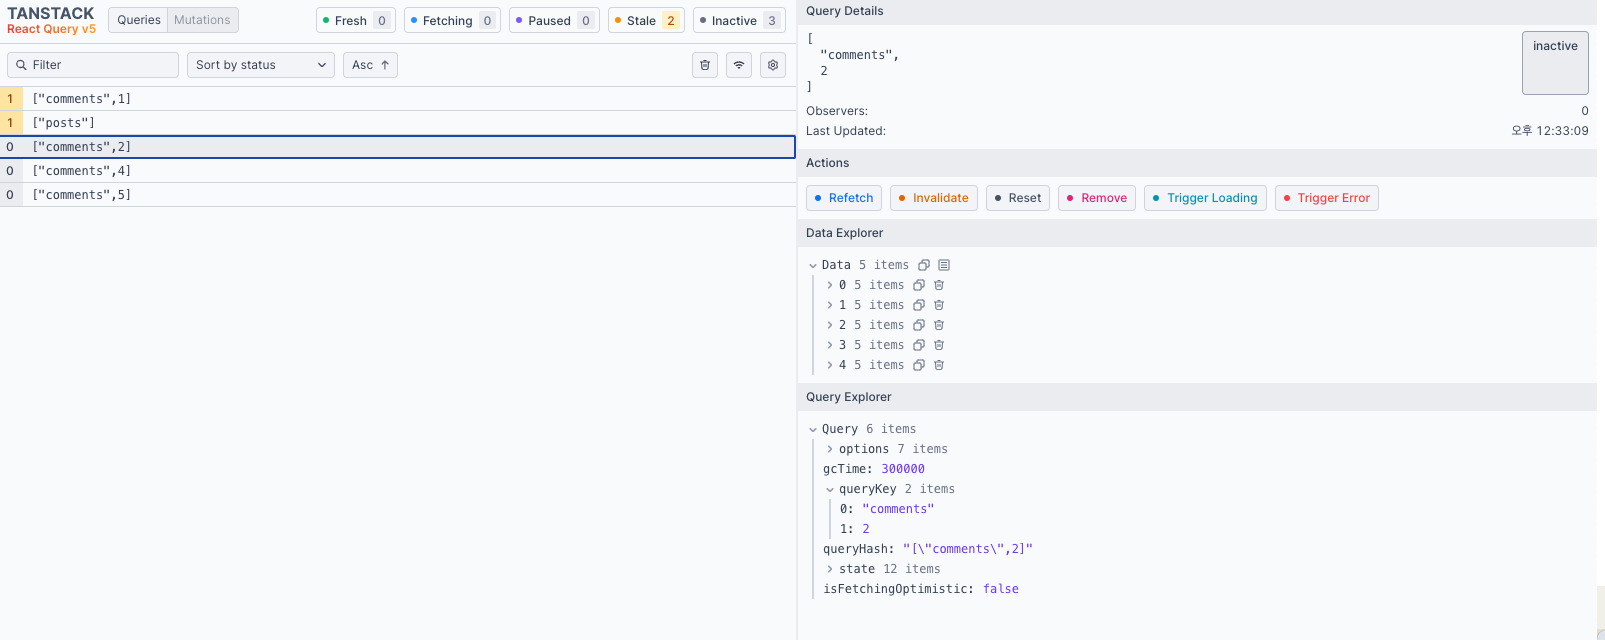Expand data item 0 chevron
This screenshot has width=1605, height=640.
pos(830,285)
